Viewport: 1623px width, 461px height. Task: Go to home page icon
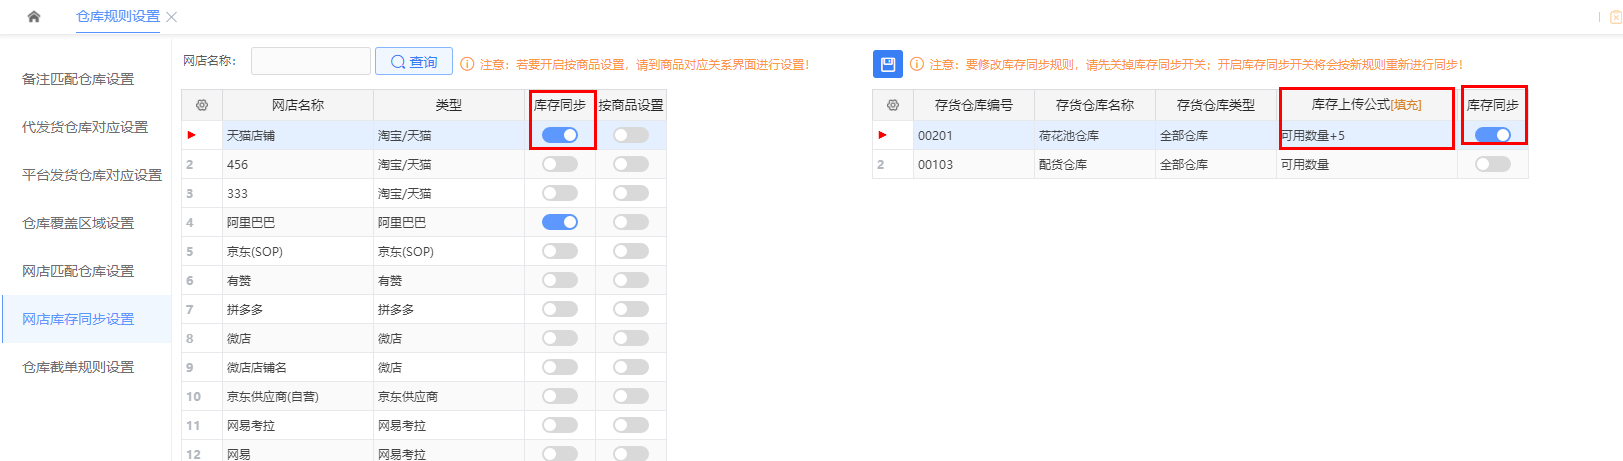pyautogui.click(x=34, y=16)
